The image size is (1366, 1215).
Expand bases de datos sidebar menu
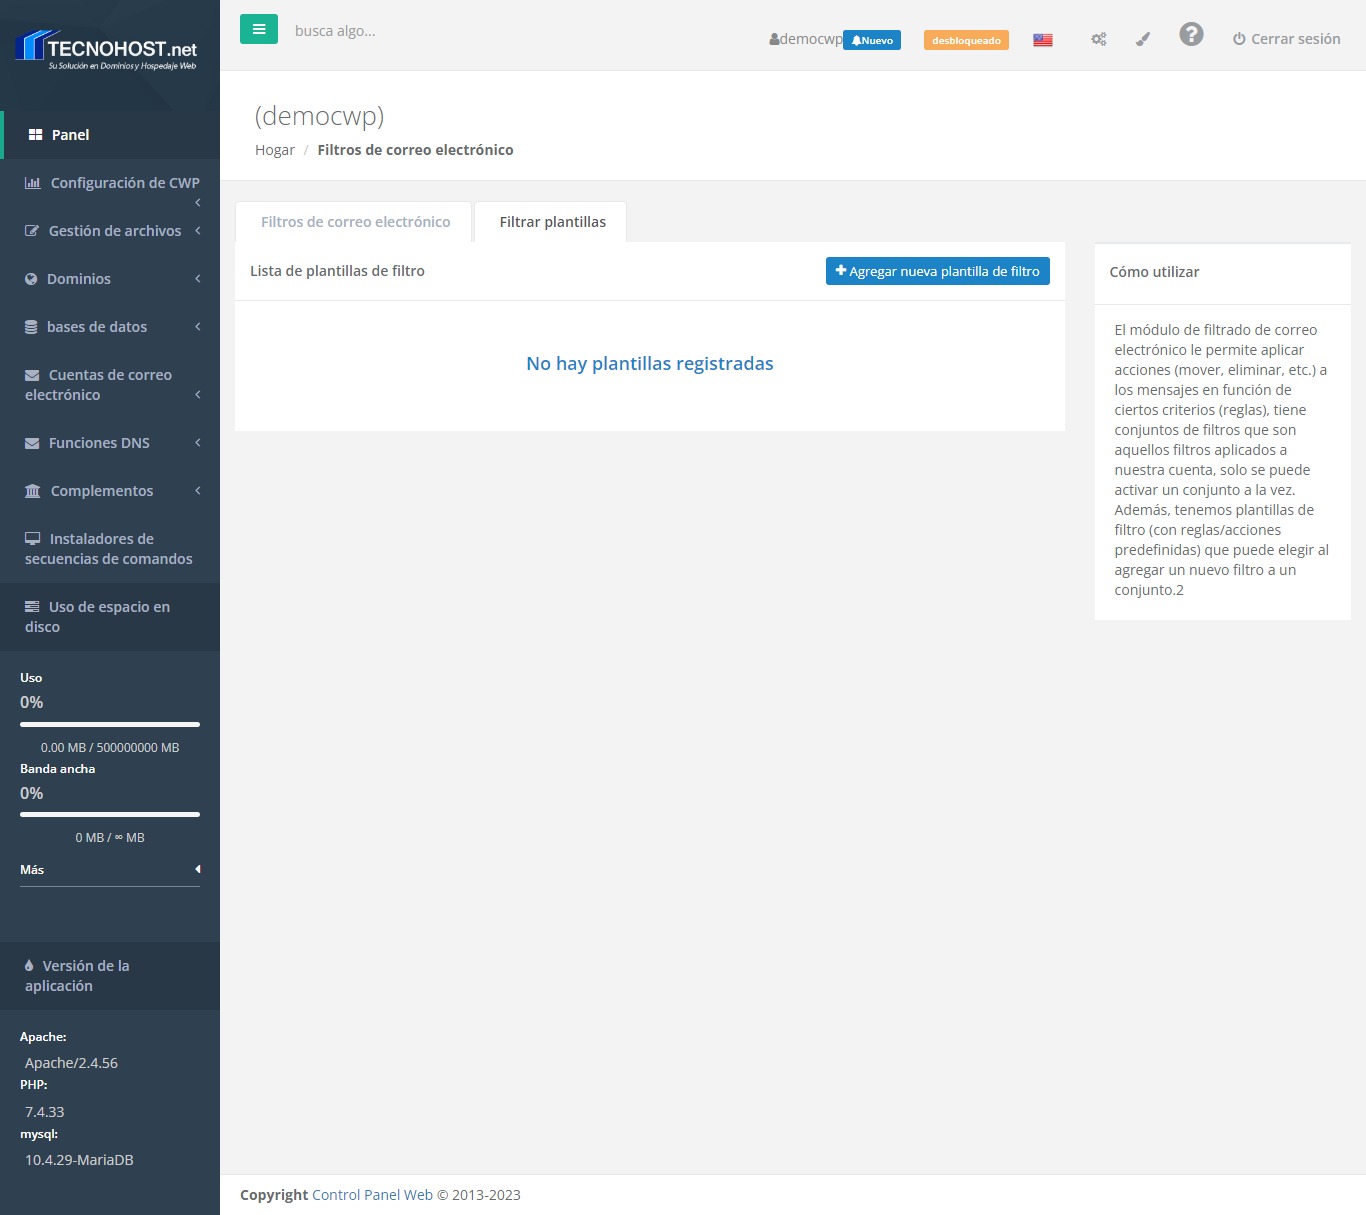tap(97, 327)
